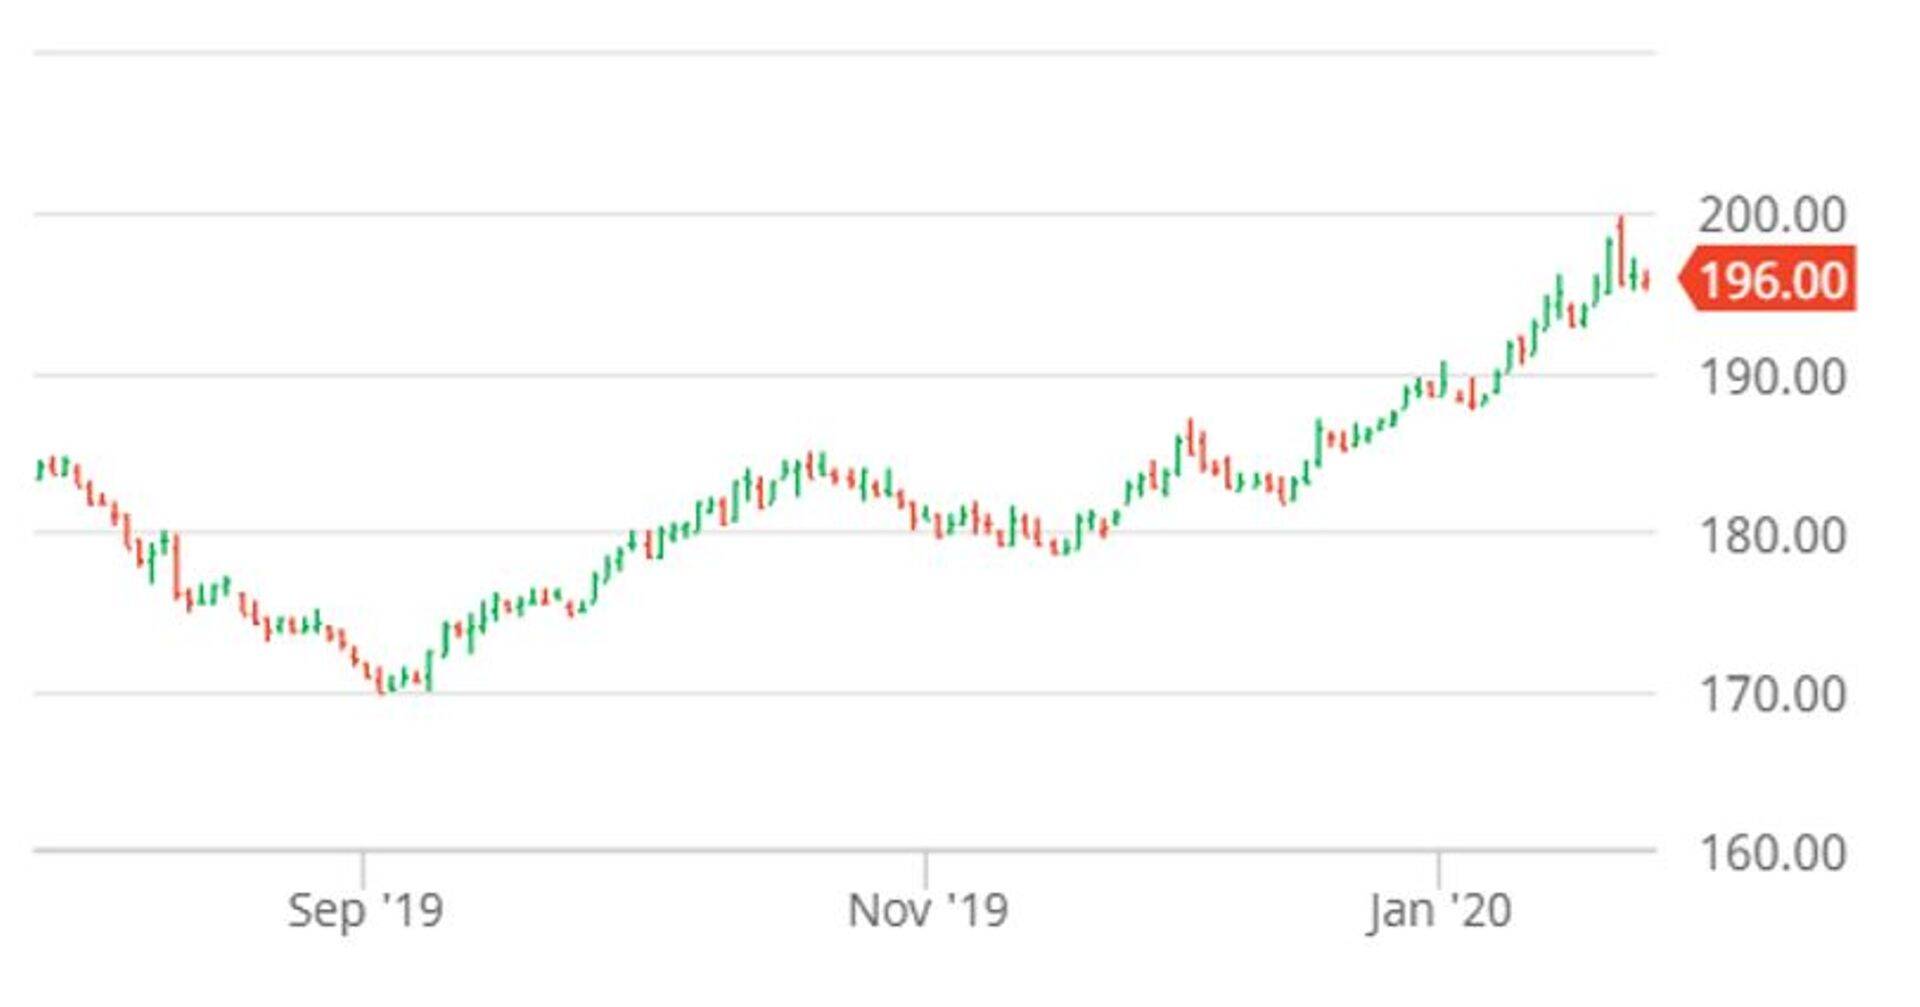The width and height of the screenshot is (1920, 1007).
Task: Click the 190.00 price axis label
Action: coord(1771,378)
